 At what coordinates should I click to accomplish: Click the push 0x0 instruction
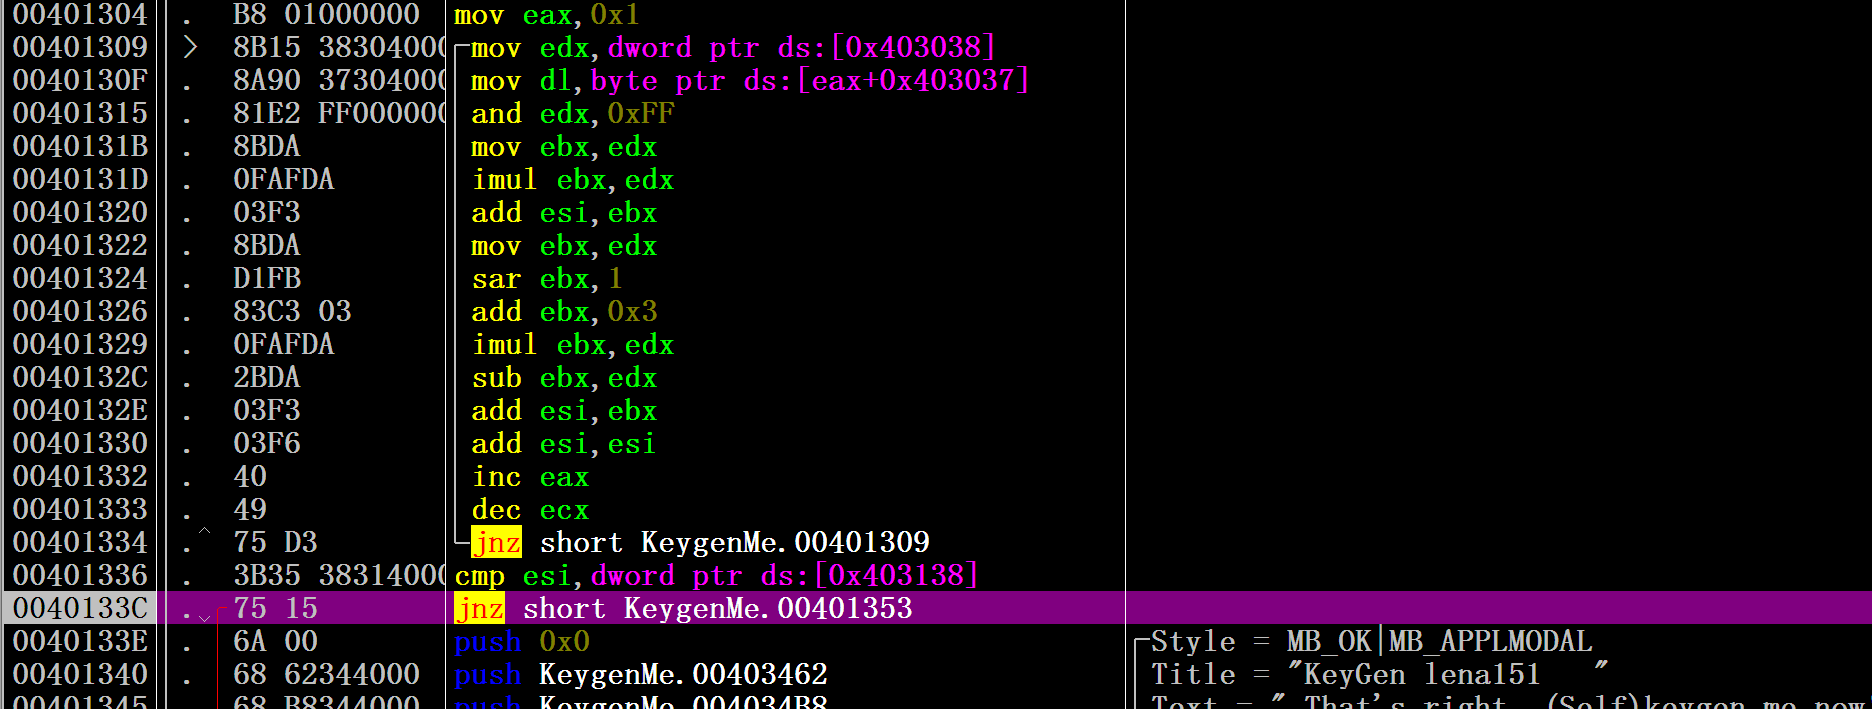tap(522, 641)
